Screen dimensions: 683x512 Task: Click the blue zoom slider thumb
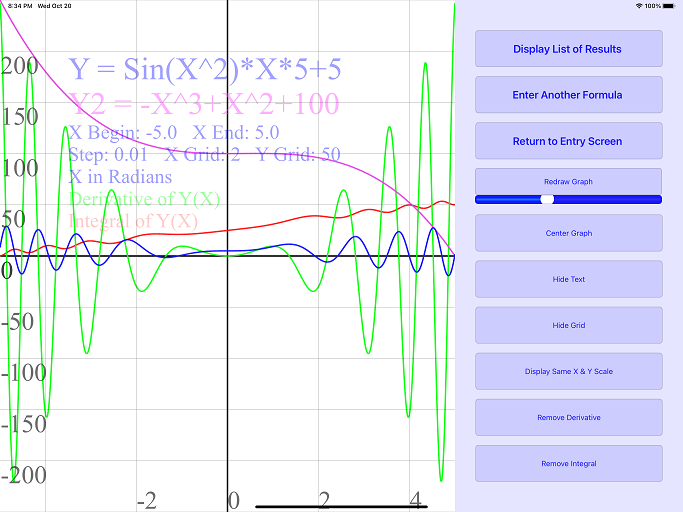click(x=547, y=199)
